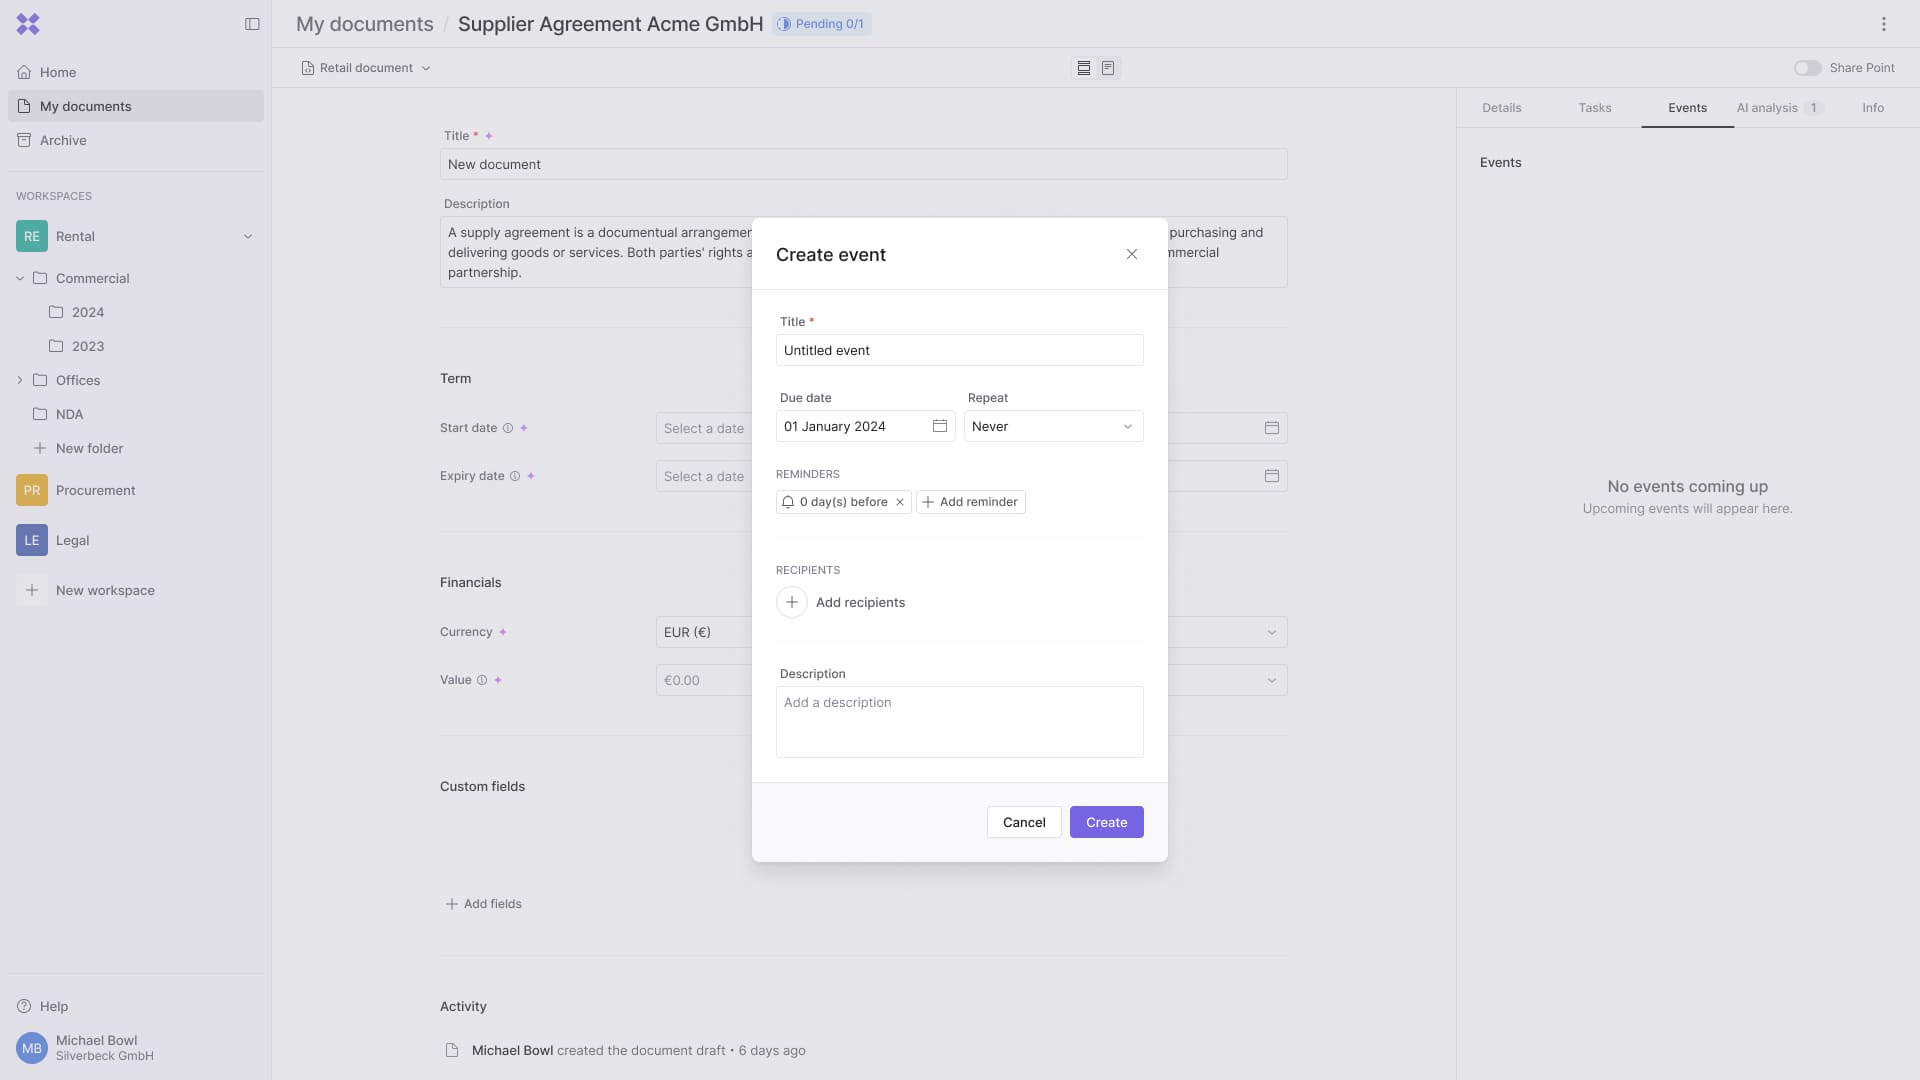Click the event Title input field
1920x1080 pixels.
click(x=959, y=350)
